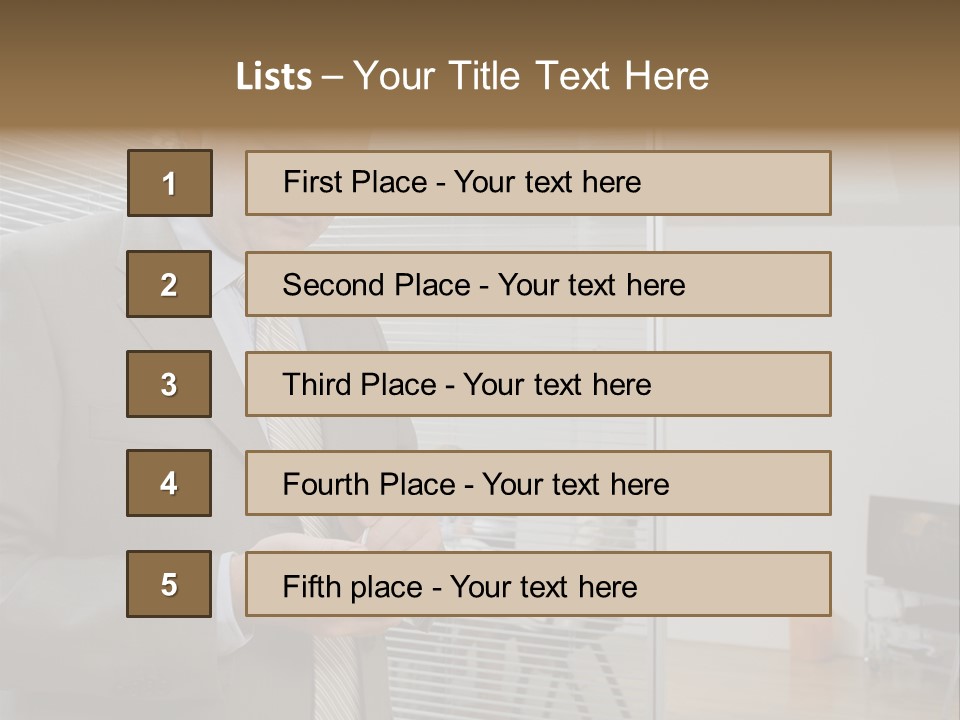This screenshot has width=960, height=720.
Task: Click the words 'Third Place' in the third bar
Action: click(359, 384)
